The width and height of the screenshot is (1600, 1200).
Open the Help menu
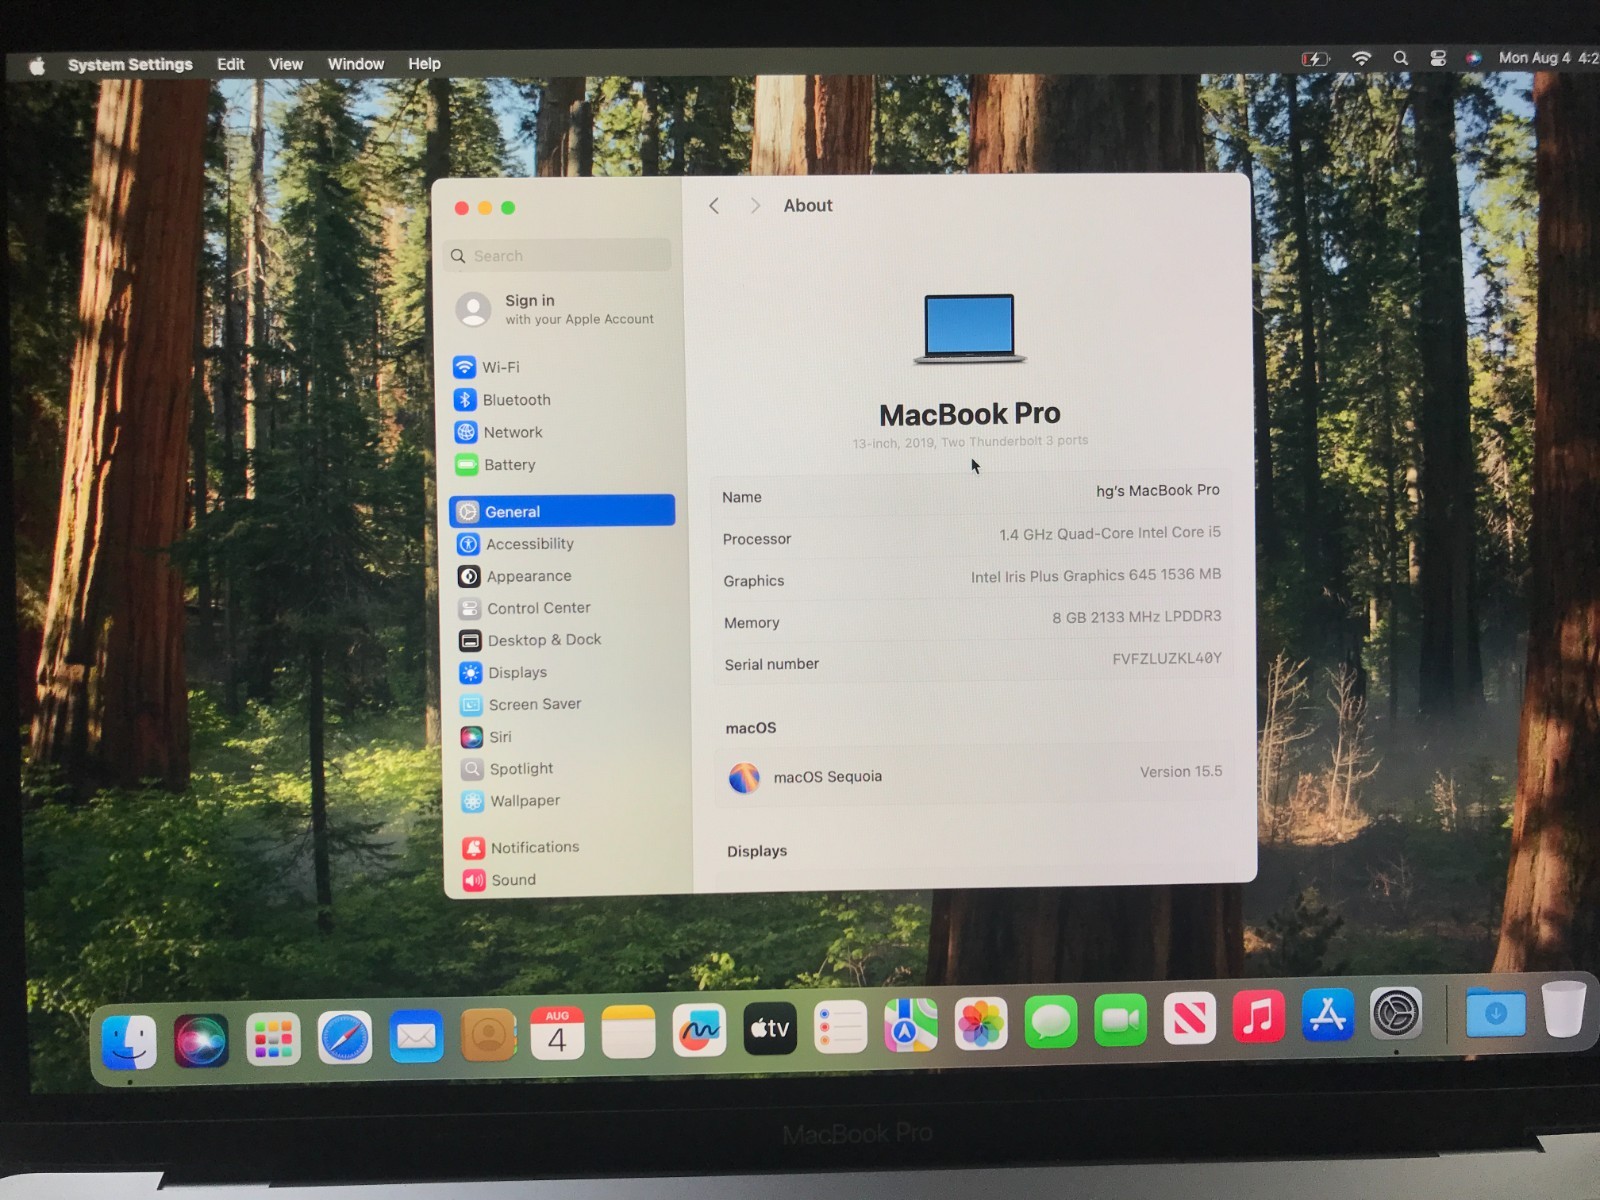[x=423, y=63]
